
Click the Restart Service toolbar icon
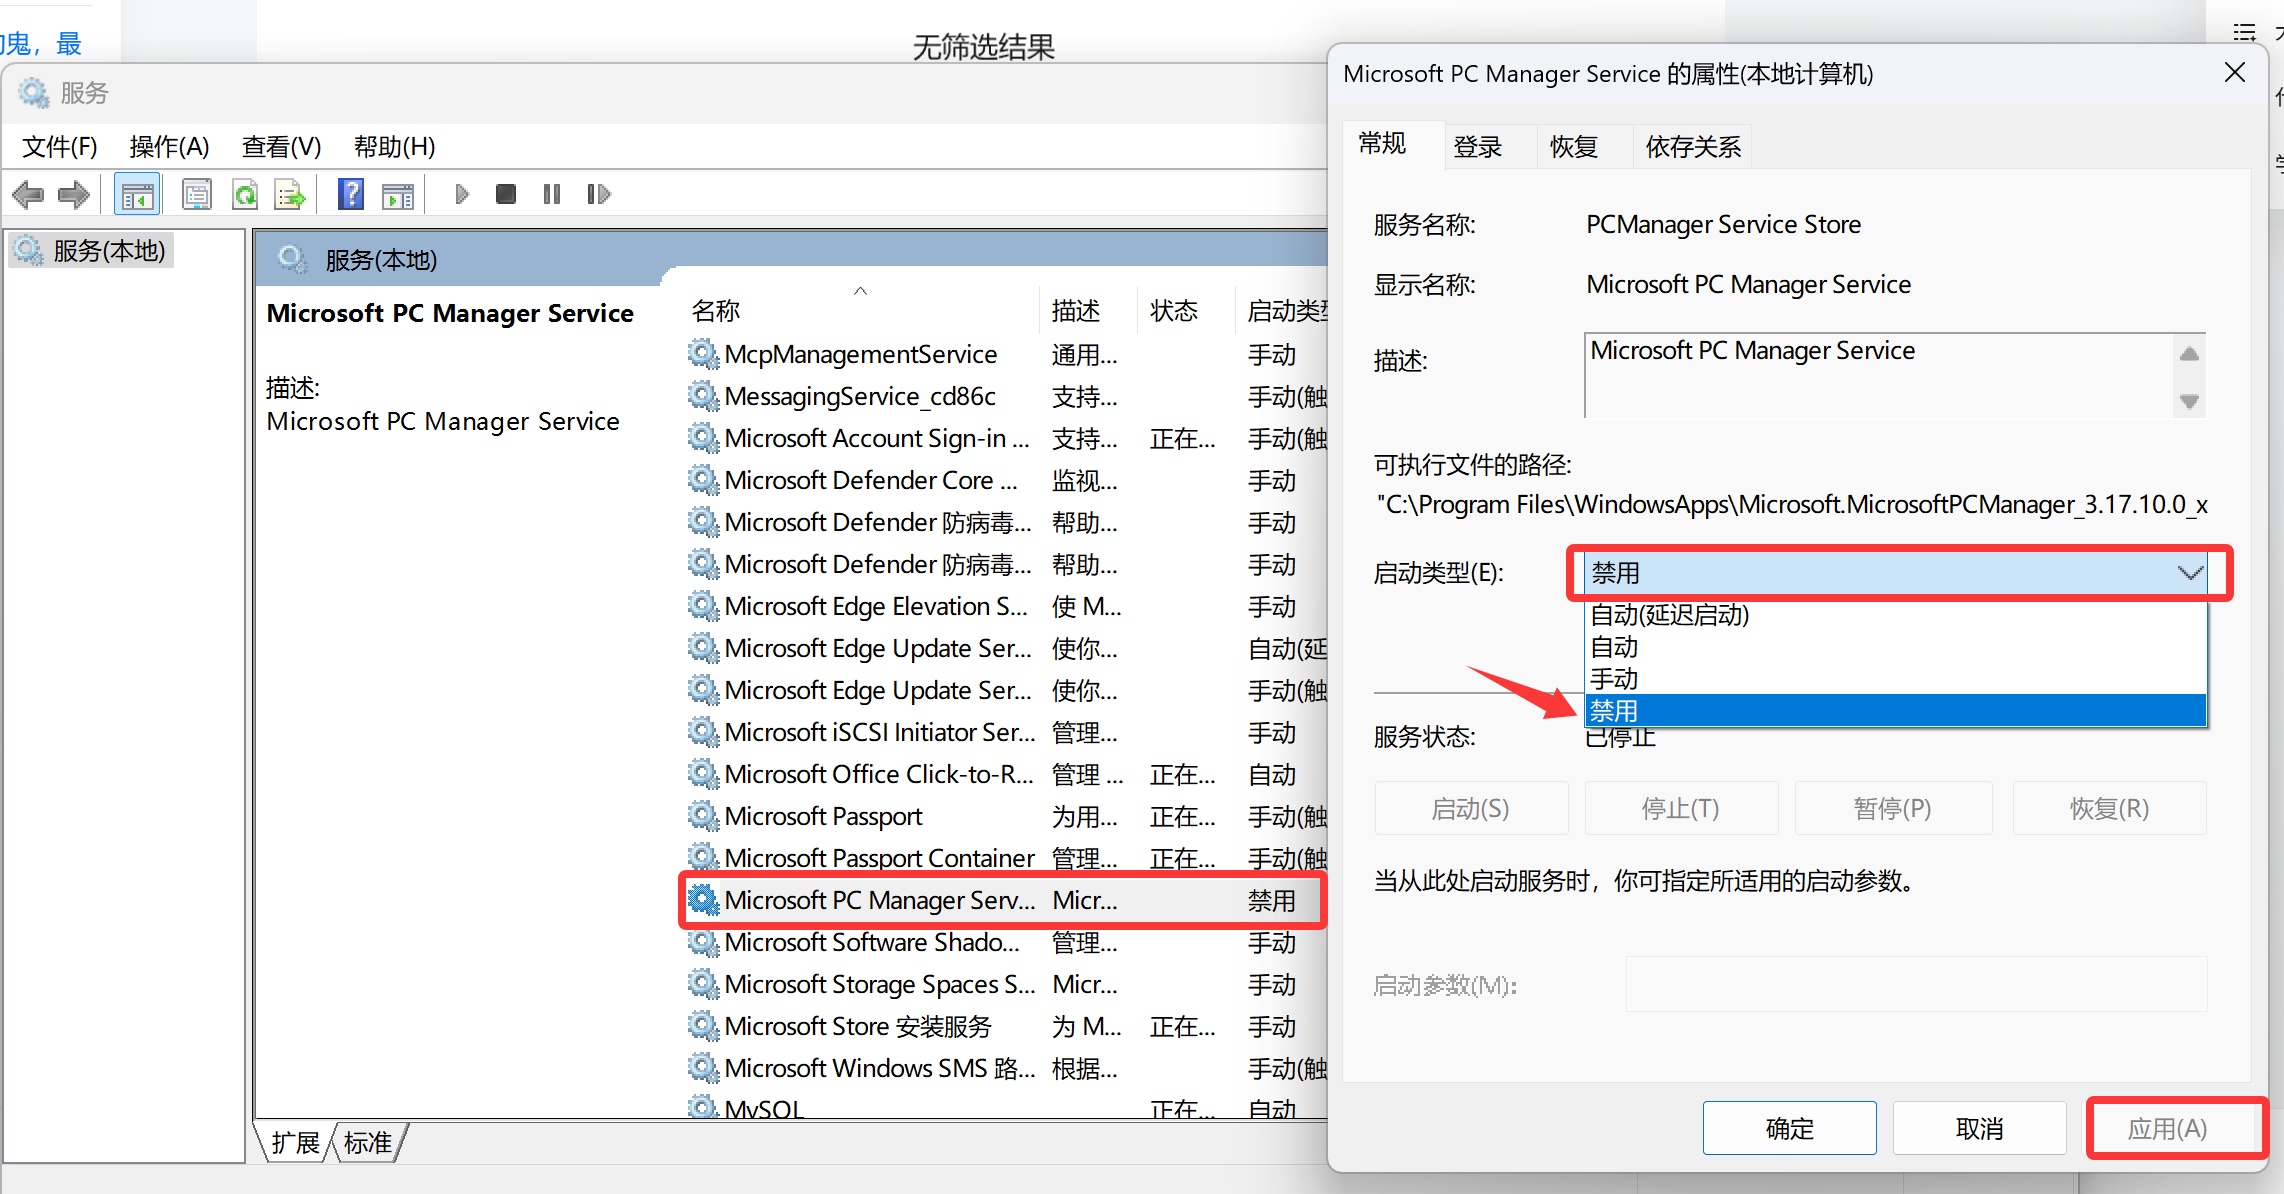598,194
